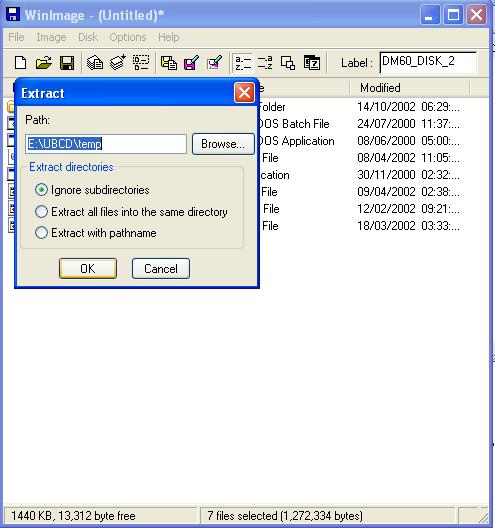Click the extraction Path text field

click(106, 144)
